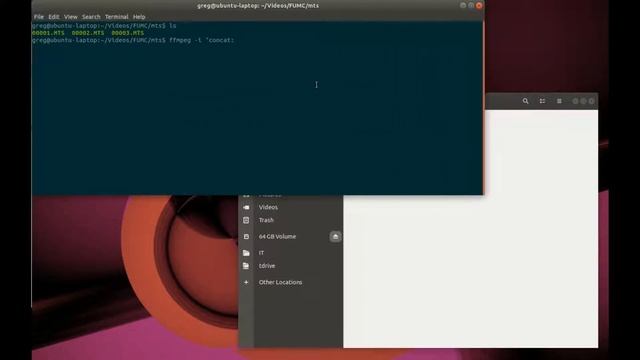Open the Terminal menu in menu bar
The image size is (640, 360).
click(x=117, y=17)
